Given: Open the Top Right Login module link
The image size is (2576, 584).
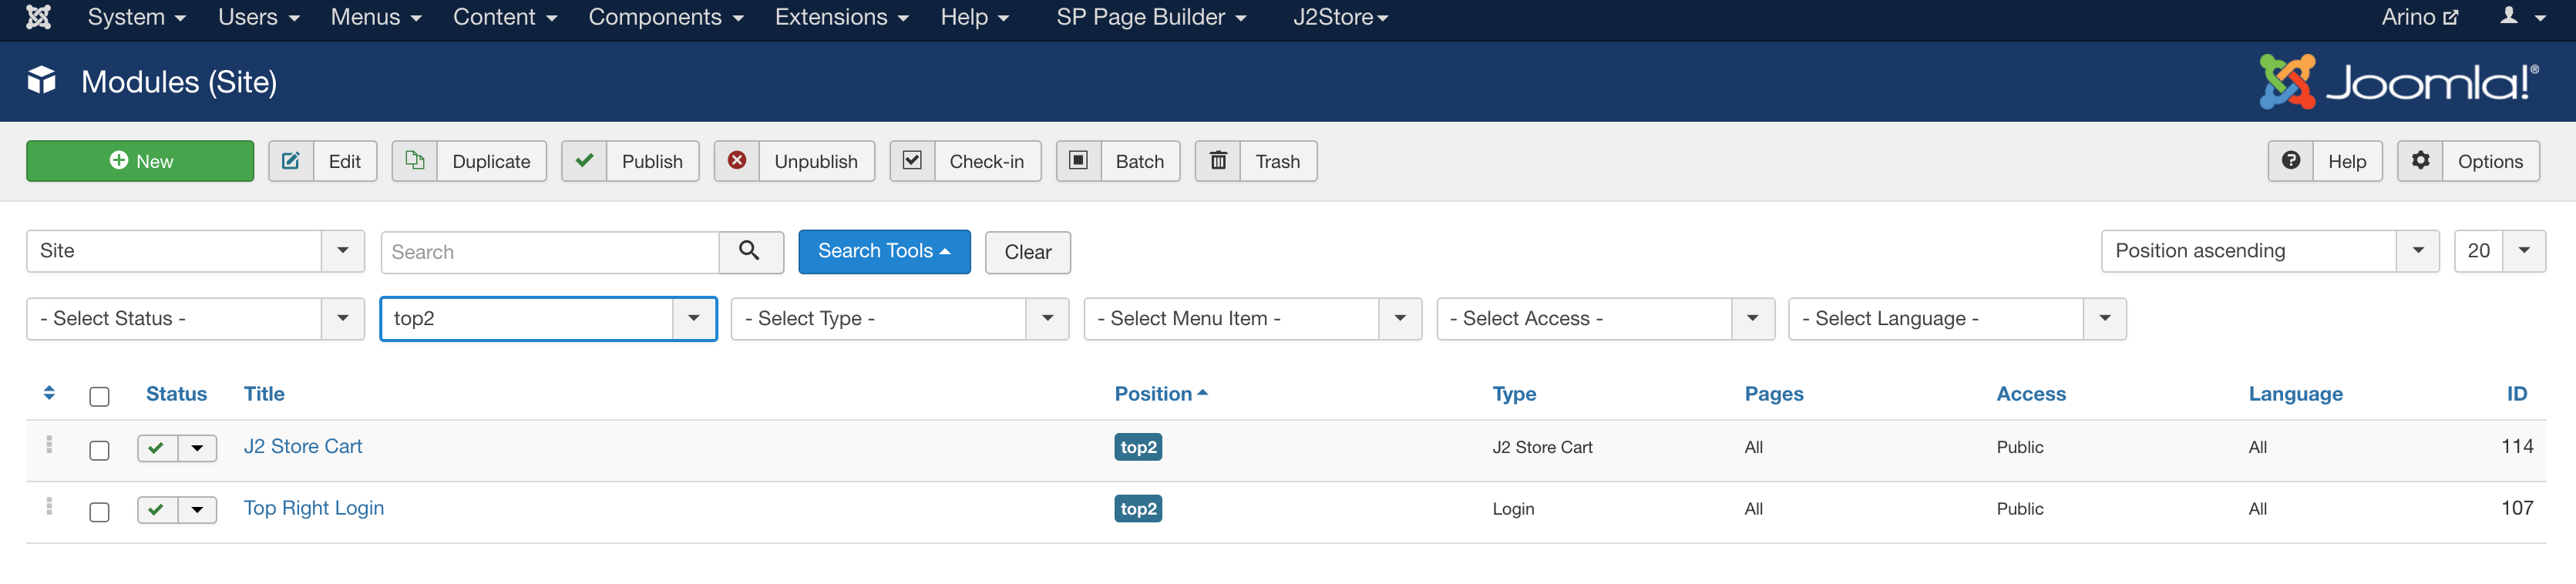Looking at the screenshot, I should pos(314,508).
